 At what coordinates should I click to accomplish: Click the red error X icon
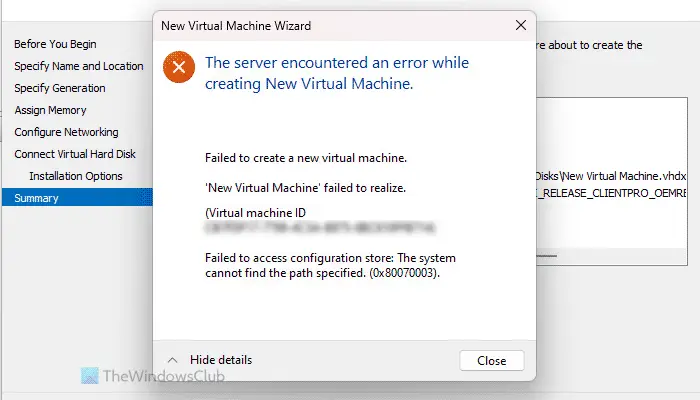[x=179, y=67]
